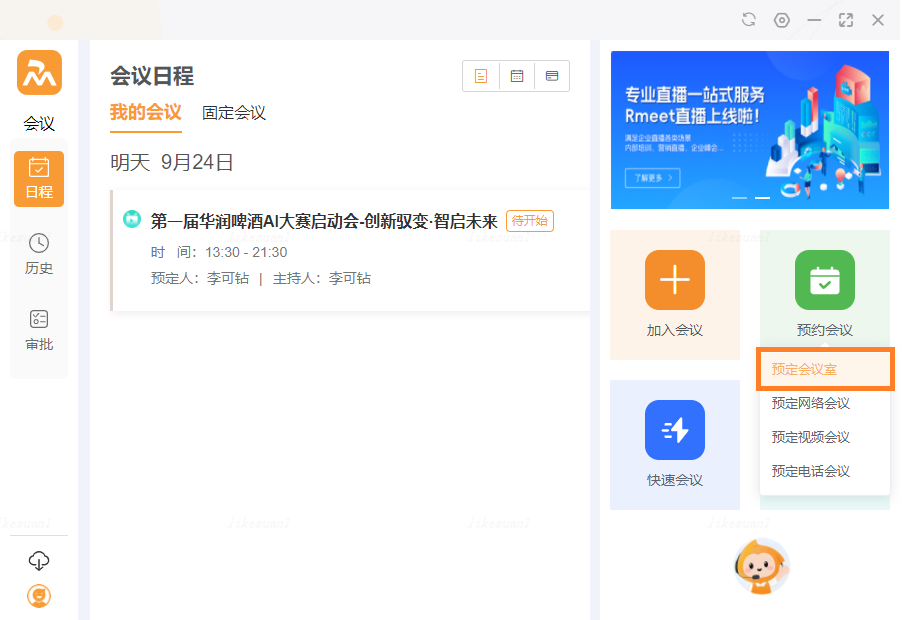Choose 预定视频会议 from the dropdown
The height and width of the screenshot is (620, 903).
(x=811, y=437)
